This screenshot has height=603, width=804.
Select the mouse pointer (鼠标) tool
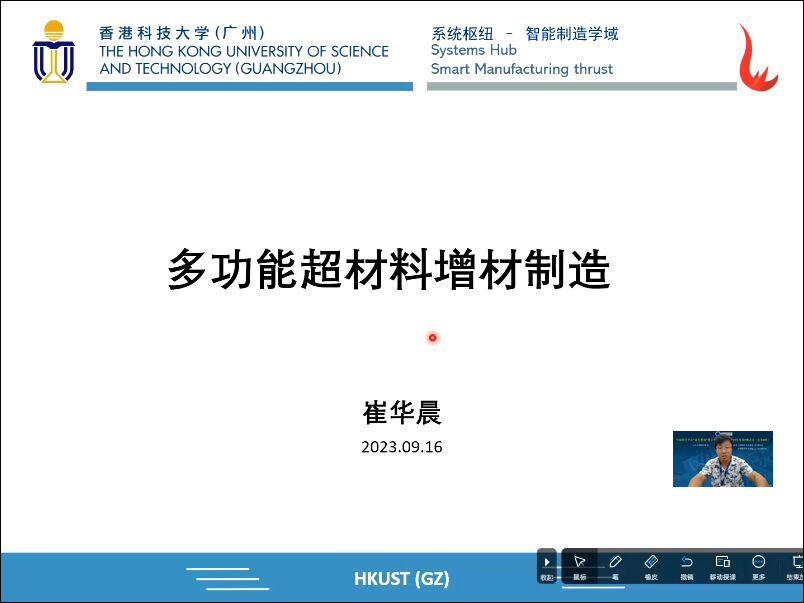[579, 564]
